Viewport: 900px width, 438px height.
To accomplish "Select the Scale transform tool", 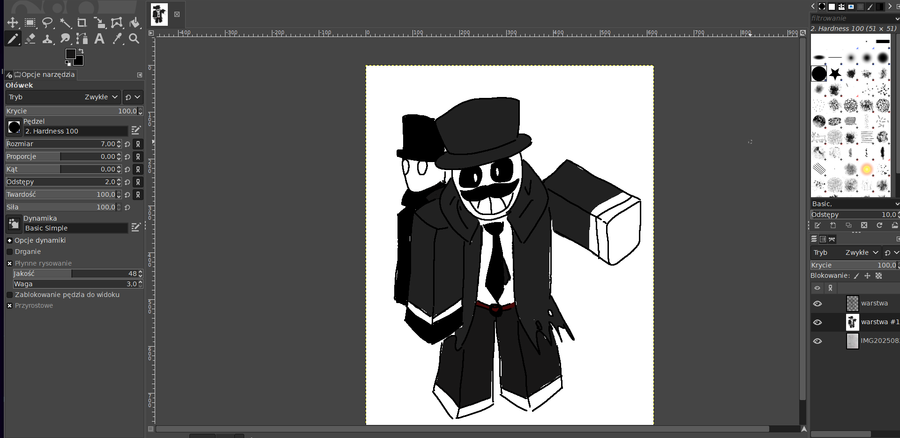I will 99,23.
